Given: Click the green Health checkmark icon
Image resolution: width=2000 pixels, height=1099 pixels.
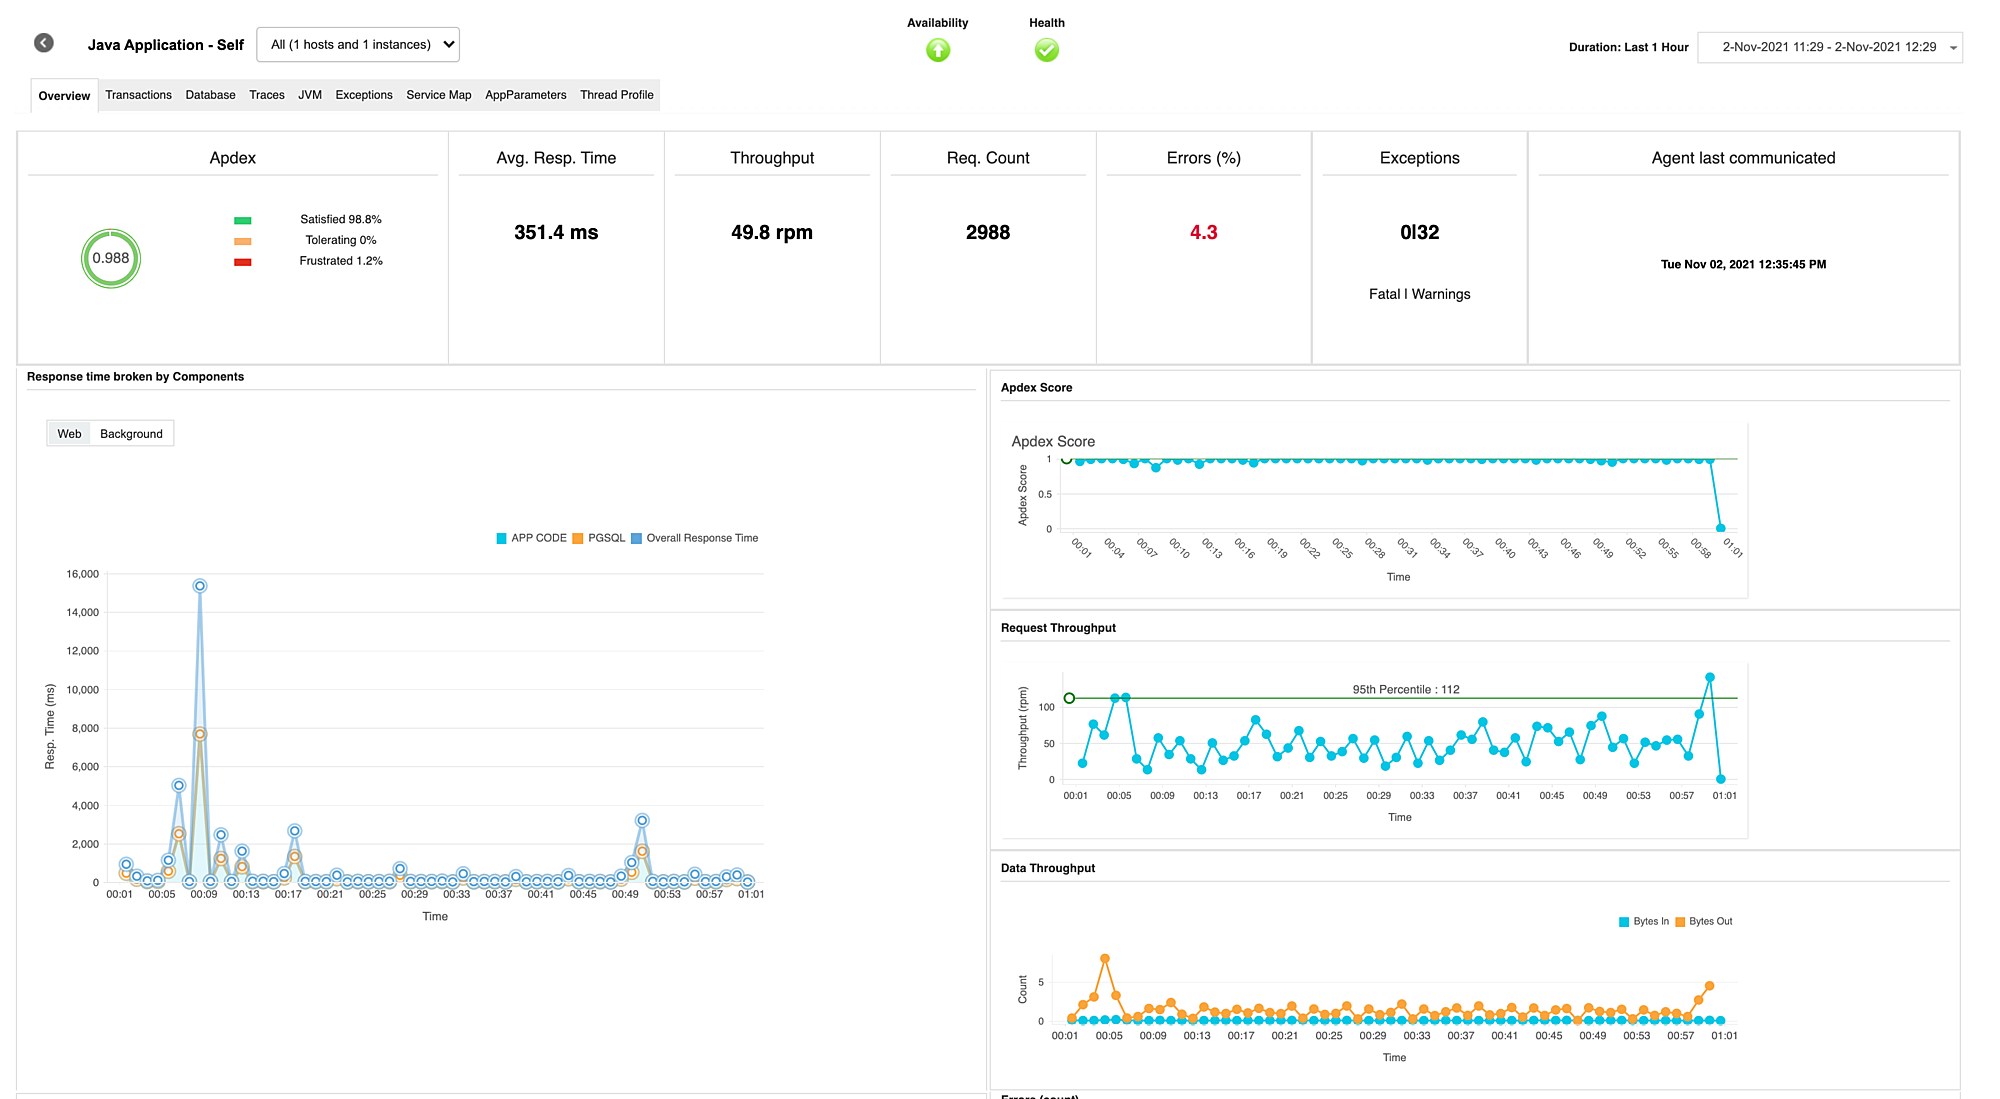Looking at the screenshot, I should point(1046,50).
